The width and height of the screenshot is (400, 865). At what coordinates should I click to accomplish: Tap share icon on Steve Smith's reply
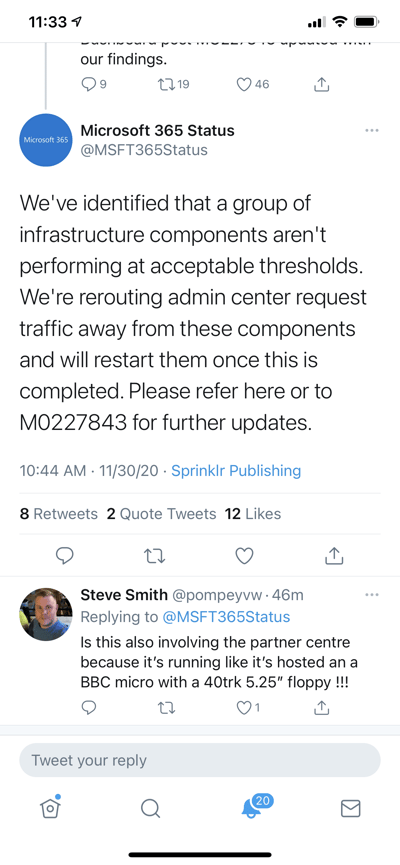(322, 707)
